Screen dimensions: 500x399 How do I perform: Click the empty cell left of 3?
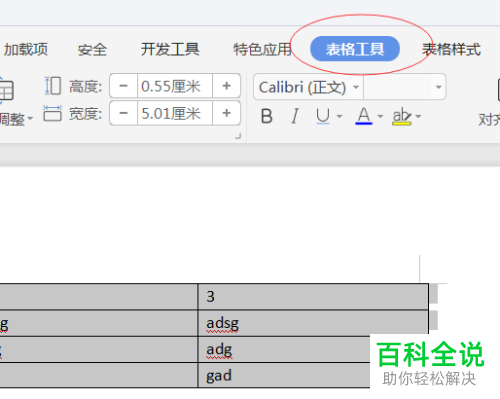(99, 297)
